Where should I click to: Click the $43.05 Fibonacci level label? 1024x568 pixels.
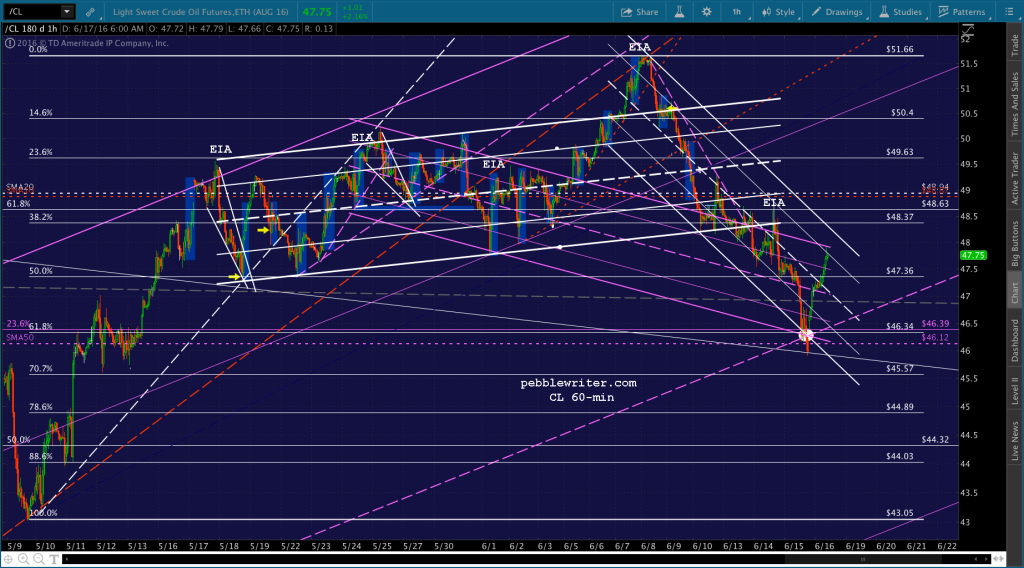[900, 513]
